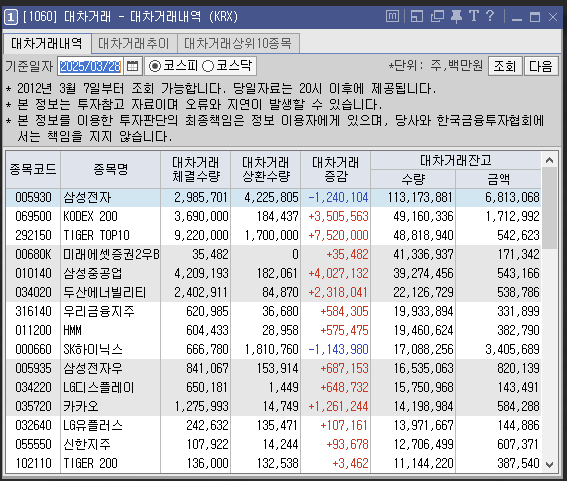The width and height of the screenshot is (567, 481).
Task: Click the 다음 button
Action: point(541,66)
